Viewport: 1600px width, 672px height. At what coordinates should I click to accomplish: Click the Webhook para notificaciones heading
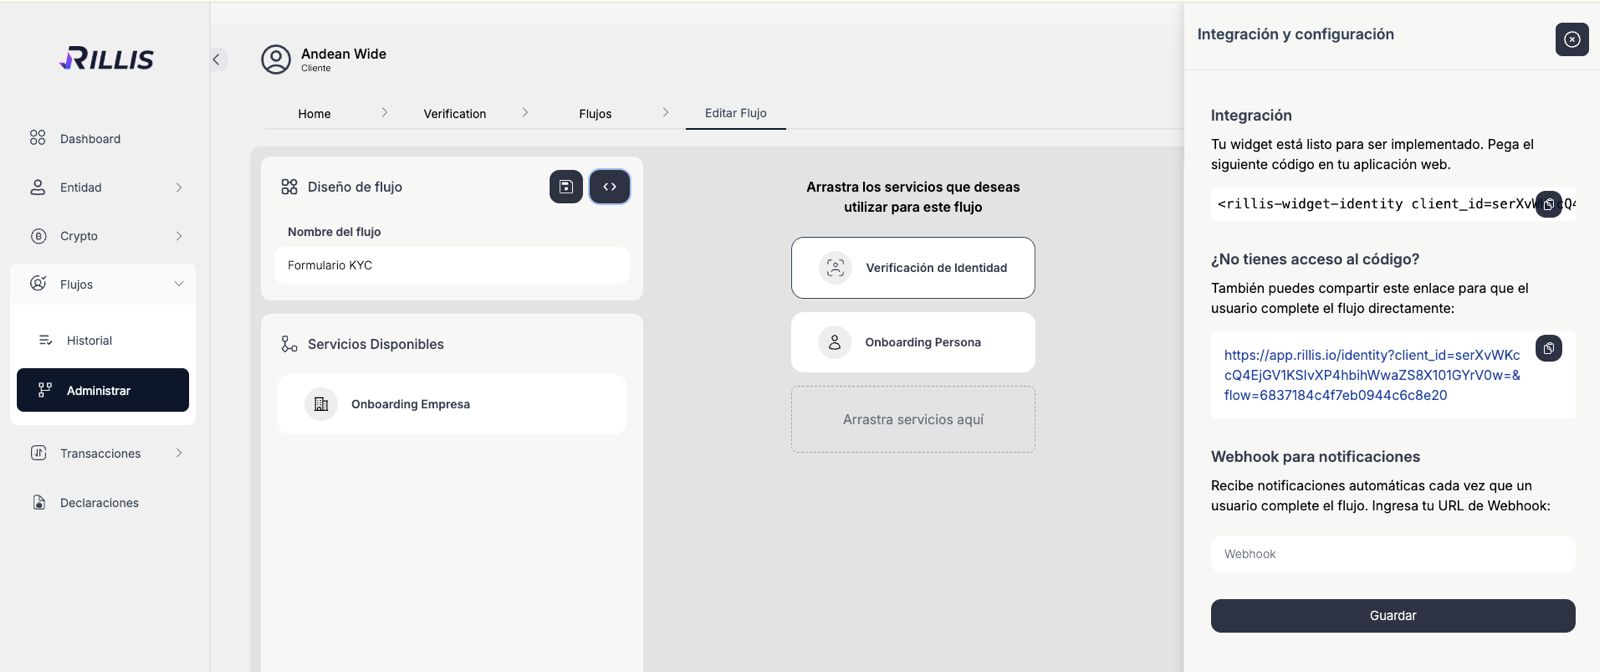[x=1315, y=456]
